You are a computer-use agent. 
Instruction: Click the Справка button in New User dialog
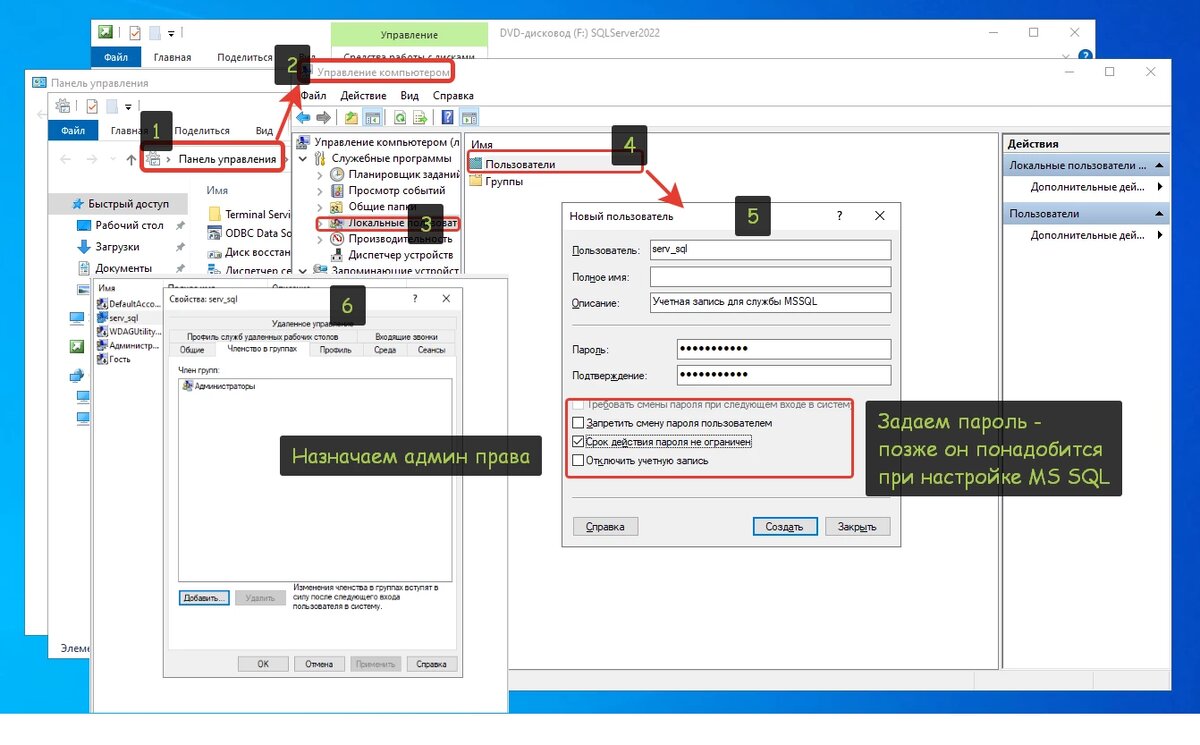(x=605, y=527)
